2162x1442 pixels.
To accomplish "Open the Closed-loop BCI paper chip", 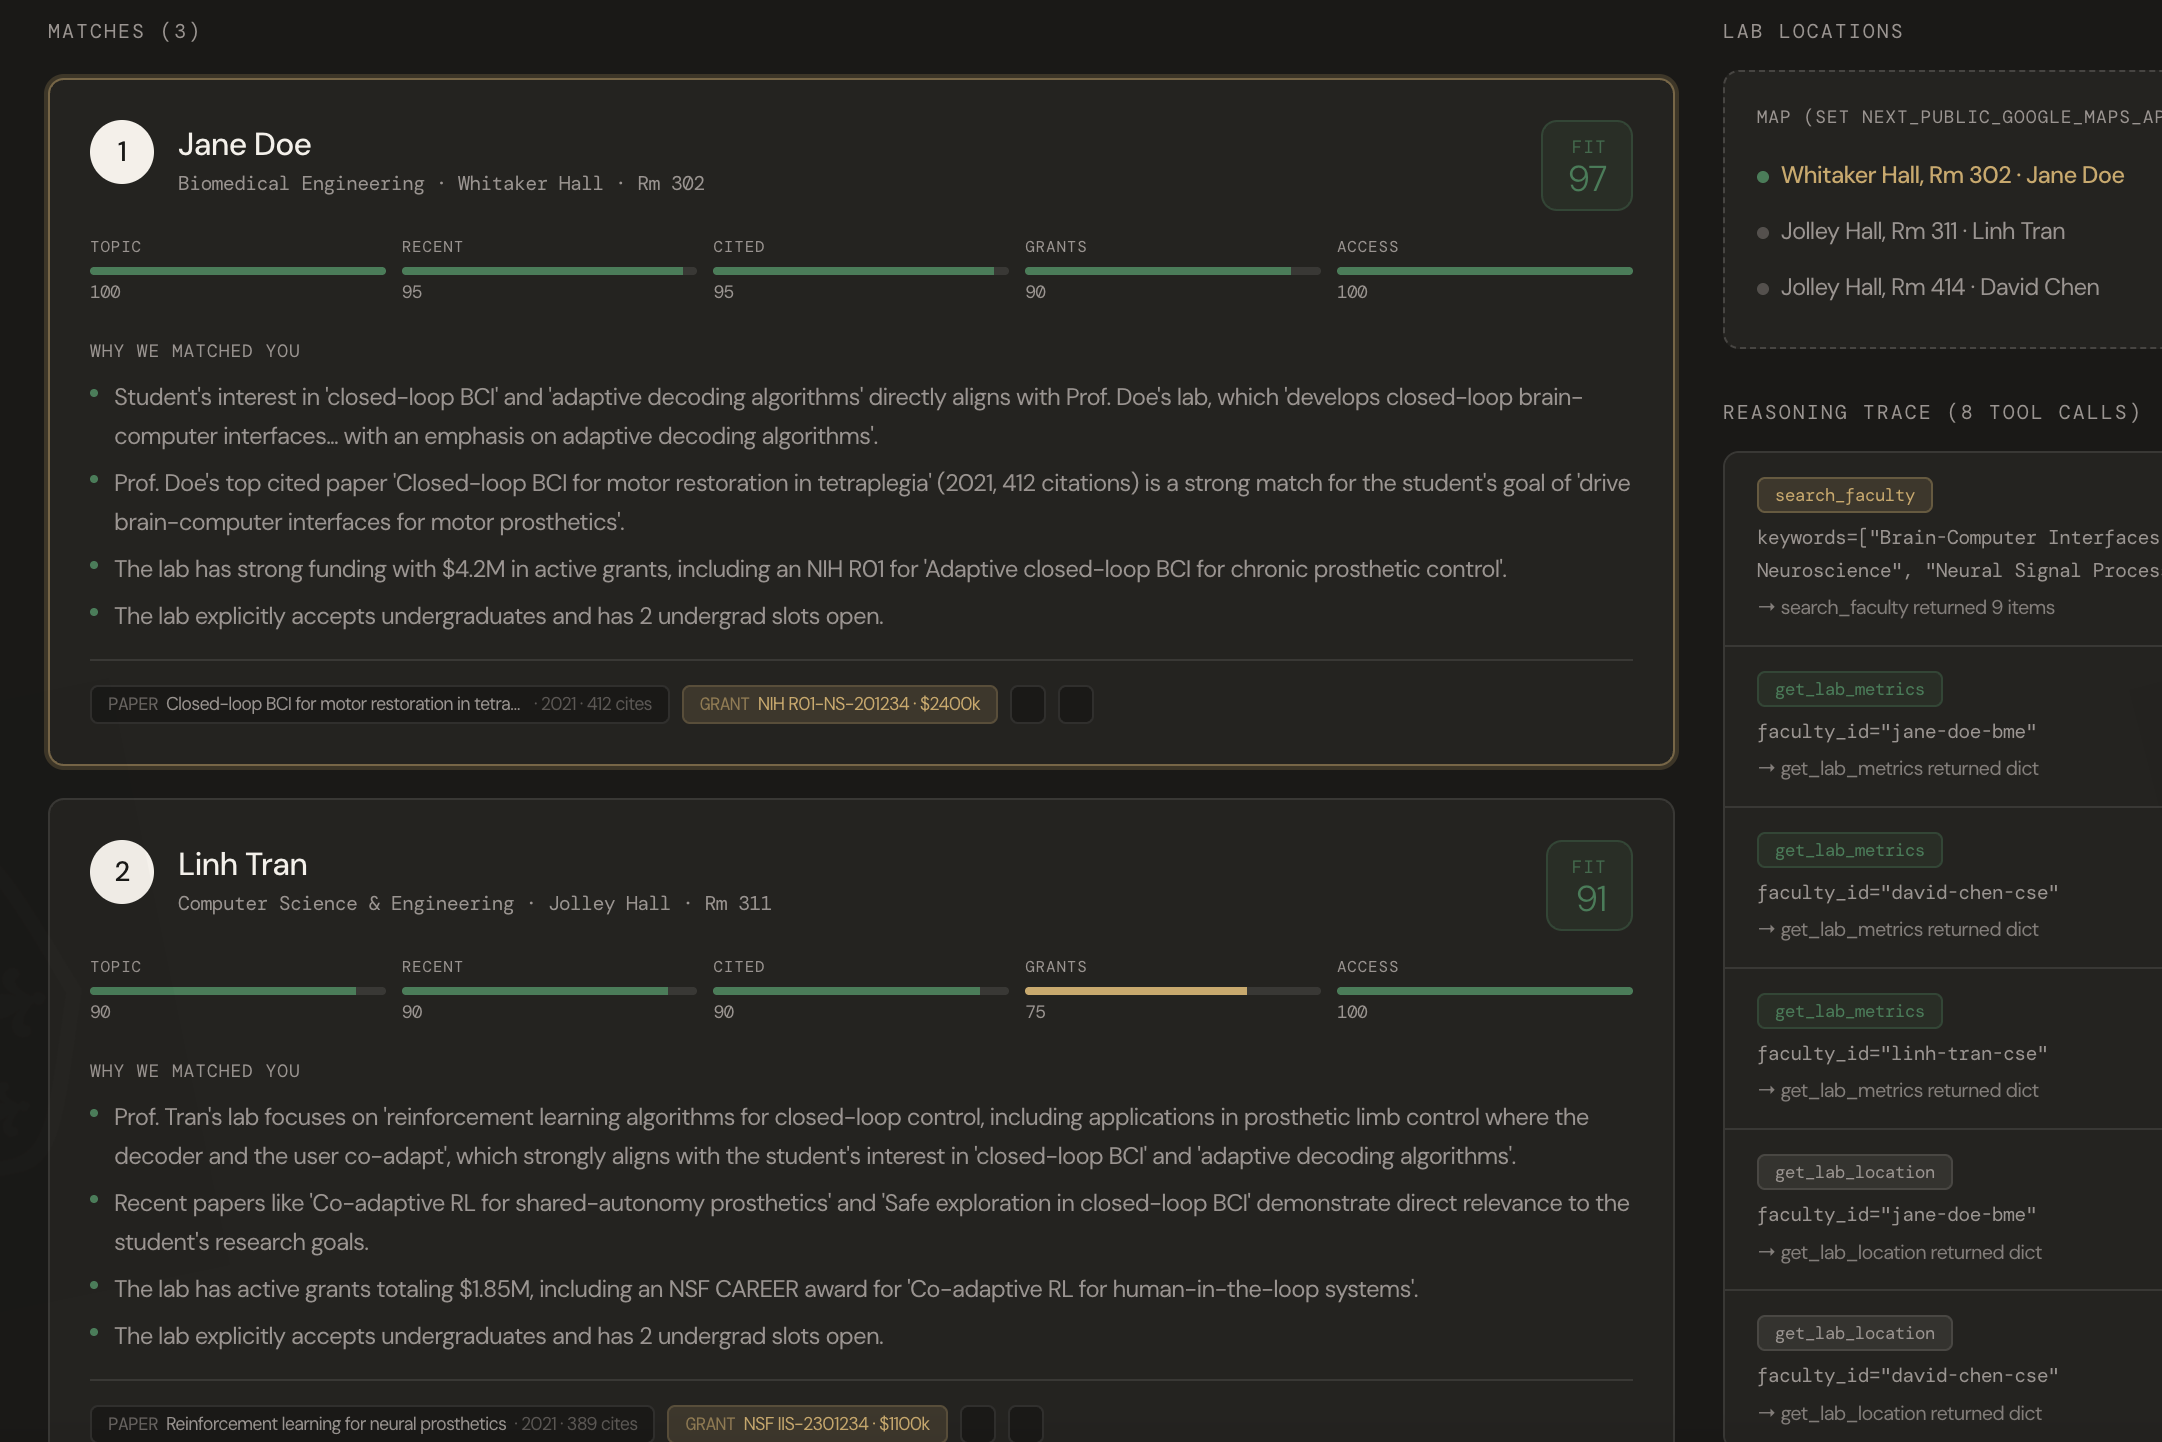I will 379,704.
